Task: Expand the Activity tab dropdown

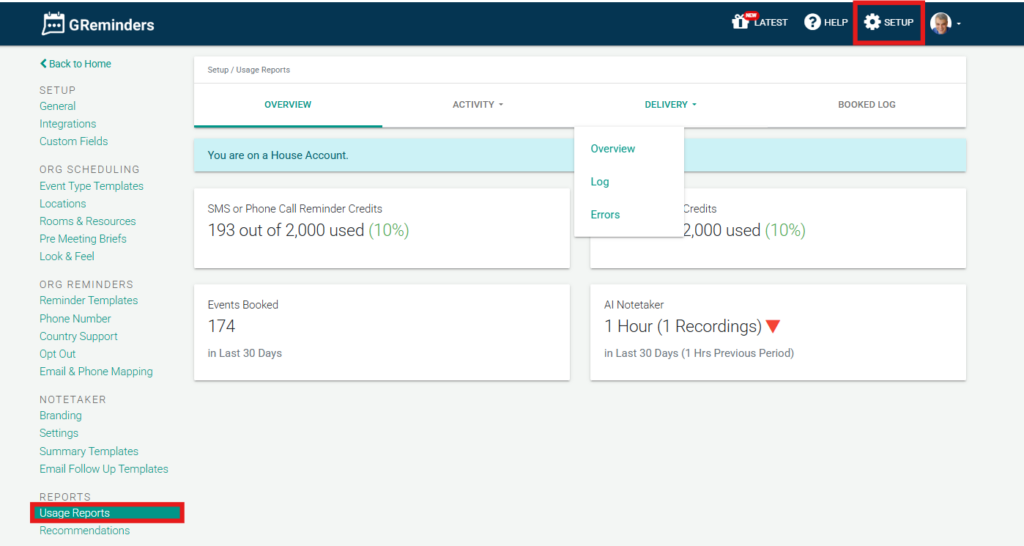Action: click(x=477, y=105)
